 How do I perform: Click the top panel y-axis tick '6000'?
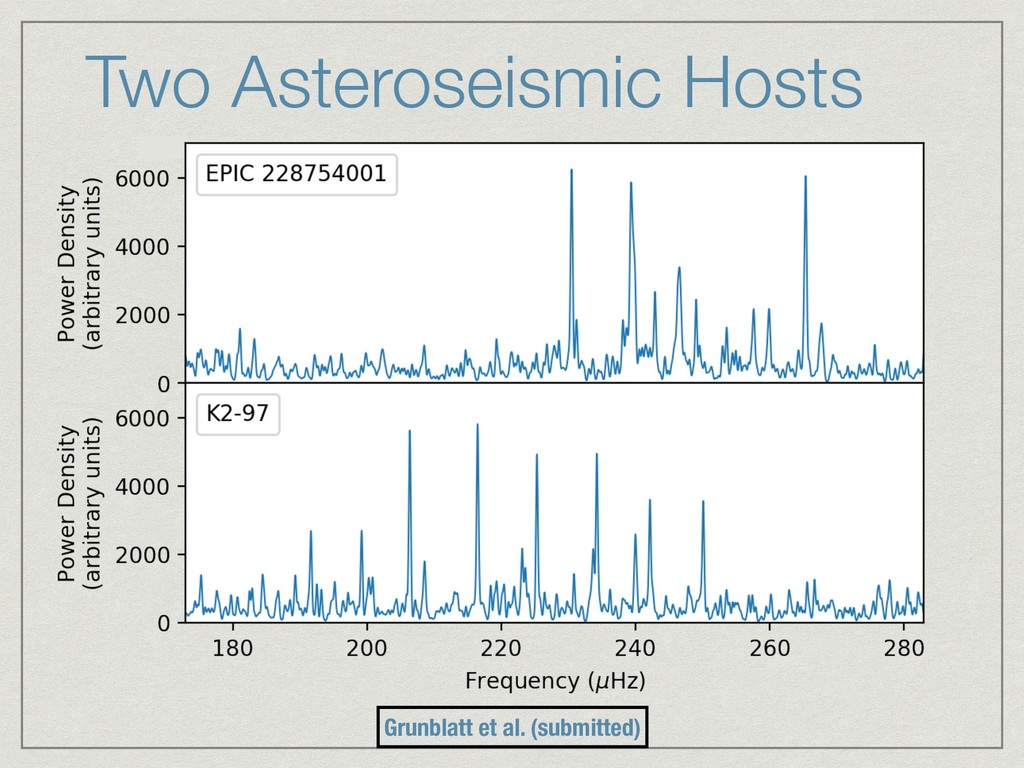click(x=142, y=179)
